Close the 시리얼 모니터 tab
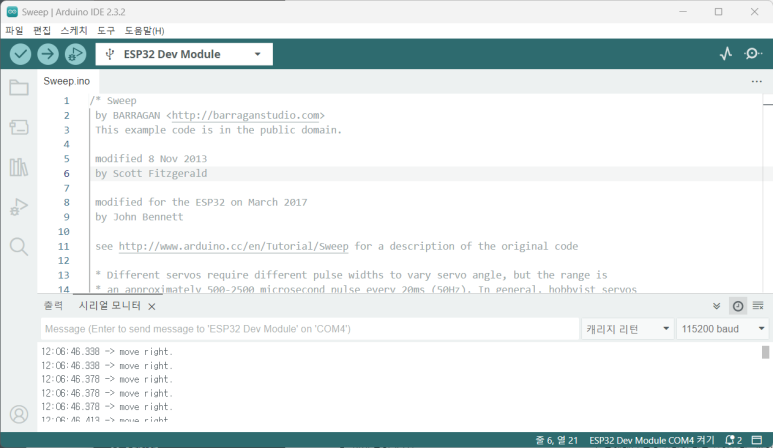This screenshot has width=773, height=448. pyautogui.click(x=152, y=307)
